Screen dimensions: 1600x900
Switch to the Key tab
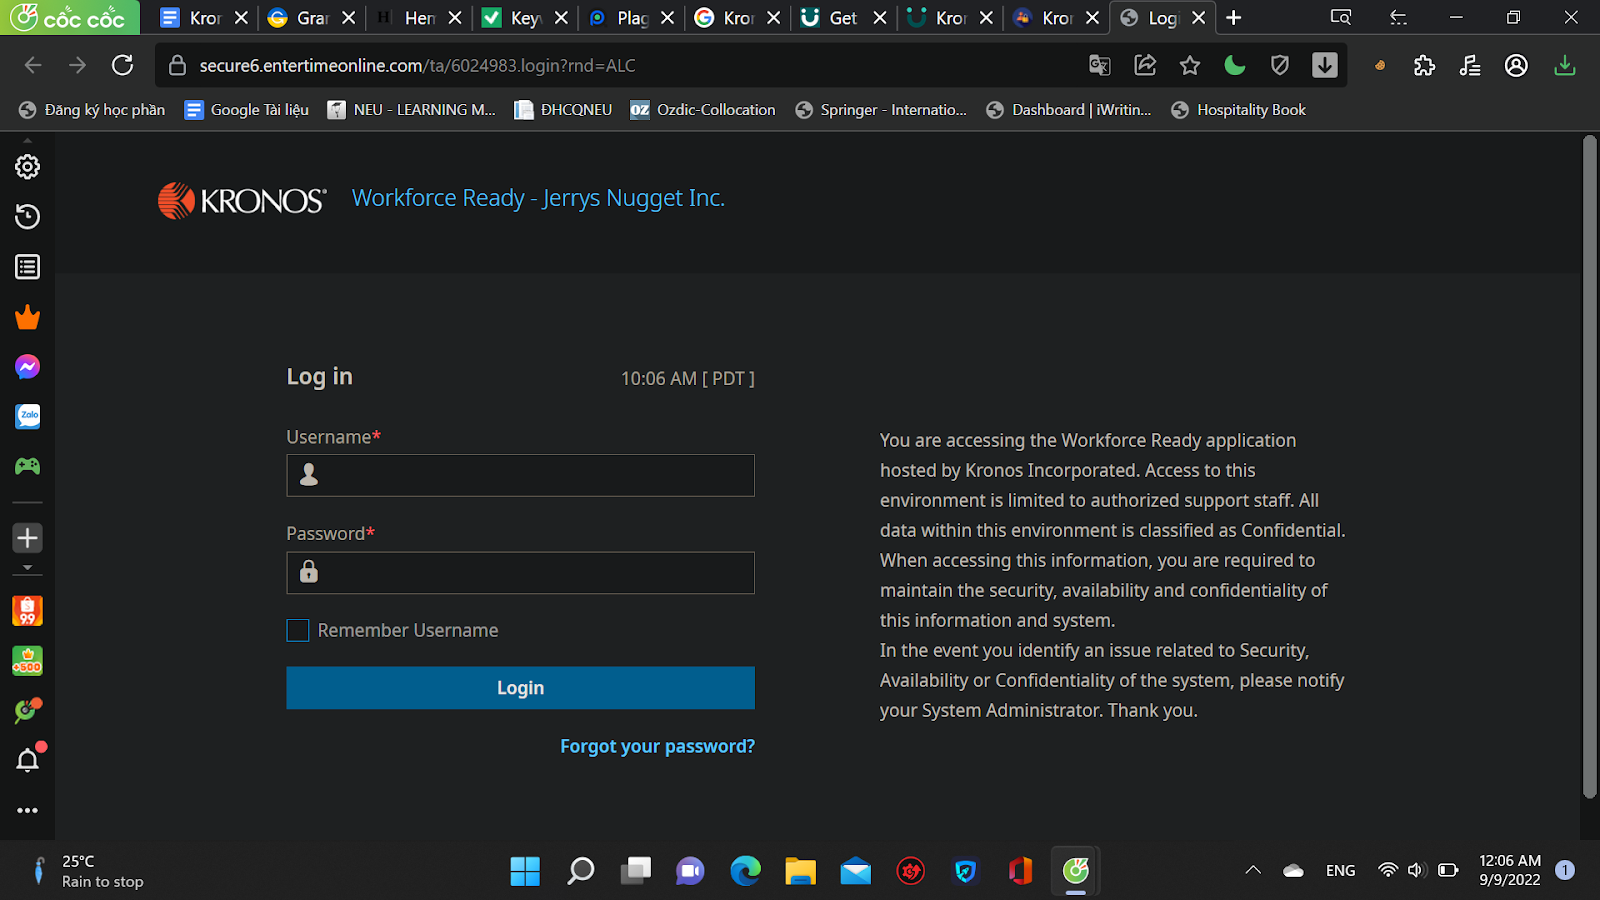tap(524, 18)
